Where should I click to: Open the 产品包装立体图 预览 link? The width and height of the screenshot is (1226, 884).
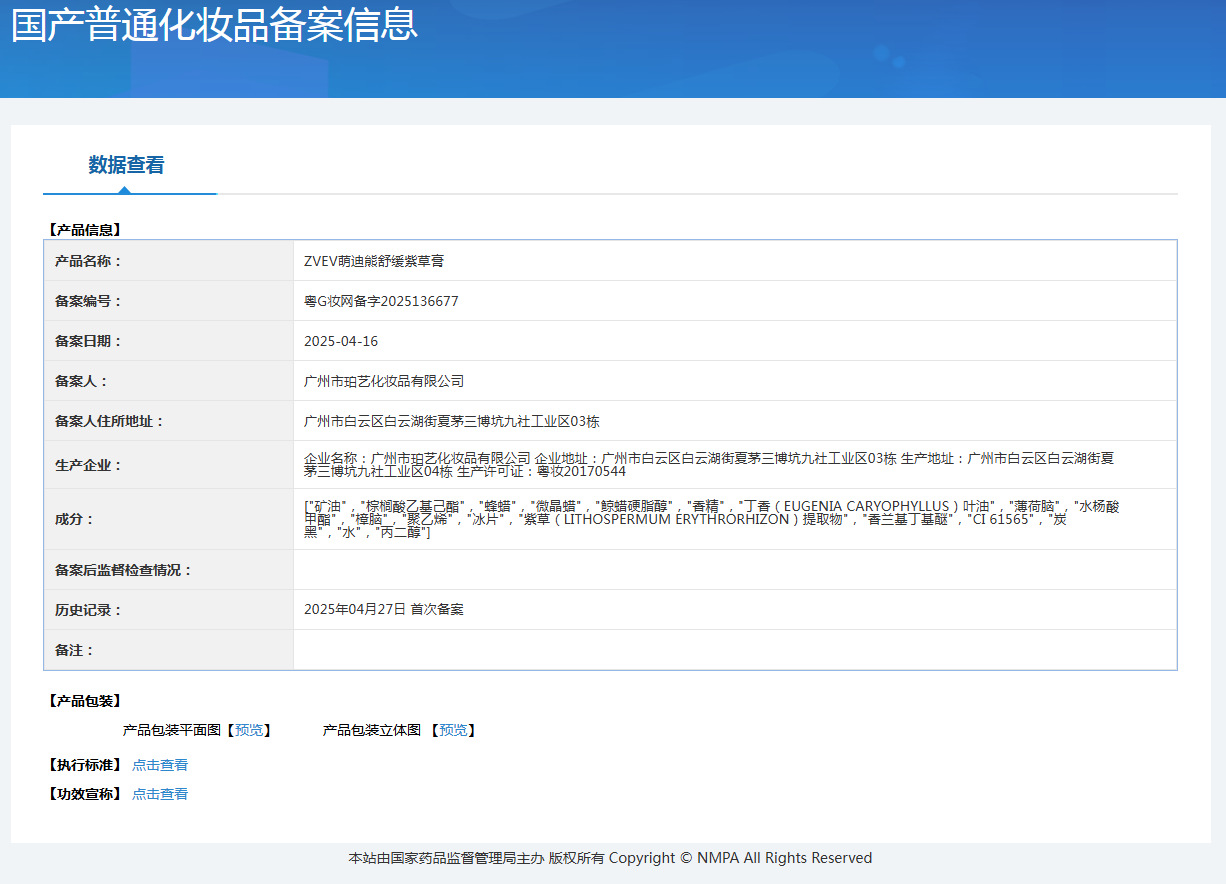pos(453,730)
